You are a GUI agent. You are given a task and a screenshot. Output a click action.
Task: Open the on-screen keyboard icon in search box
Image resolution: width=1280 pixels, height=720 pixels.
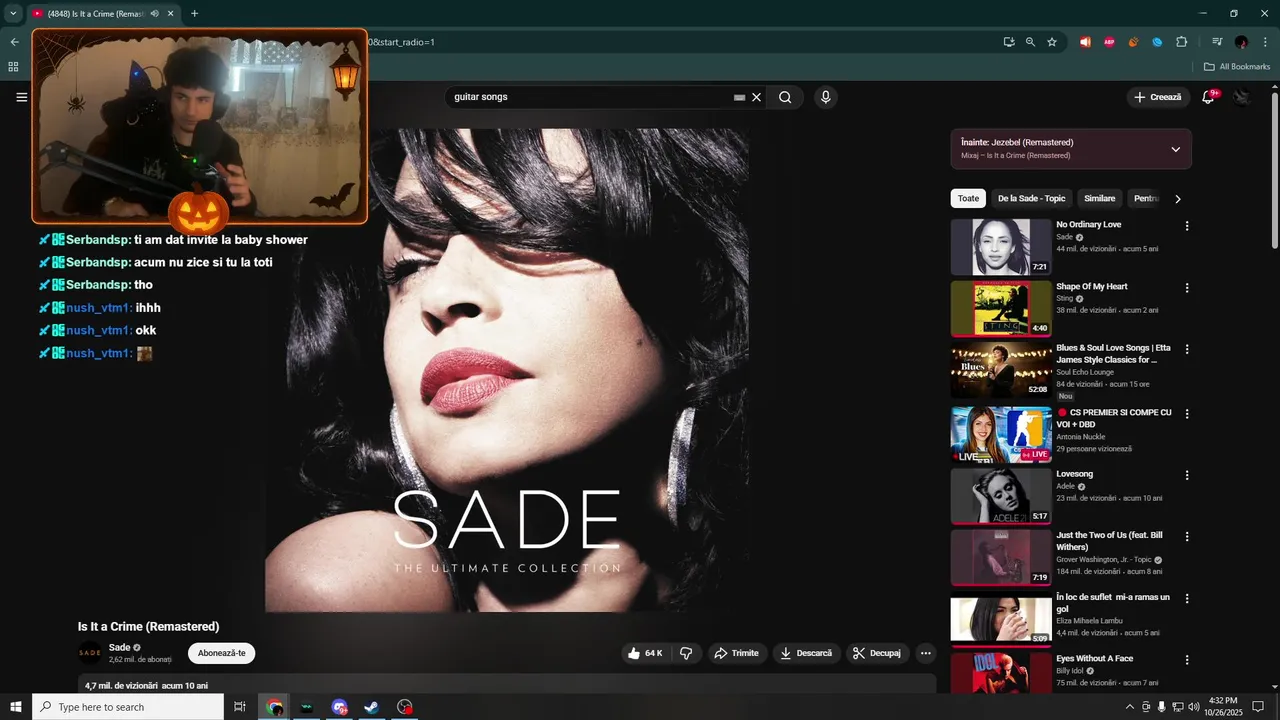point(739,97)
